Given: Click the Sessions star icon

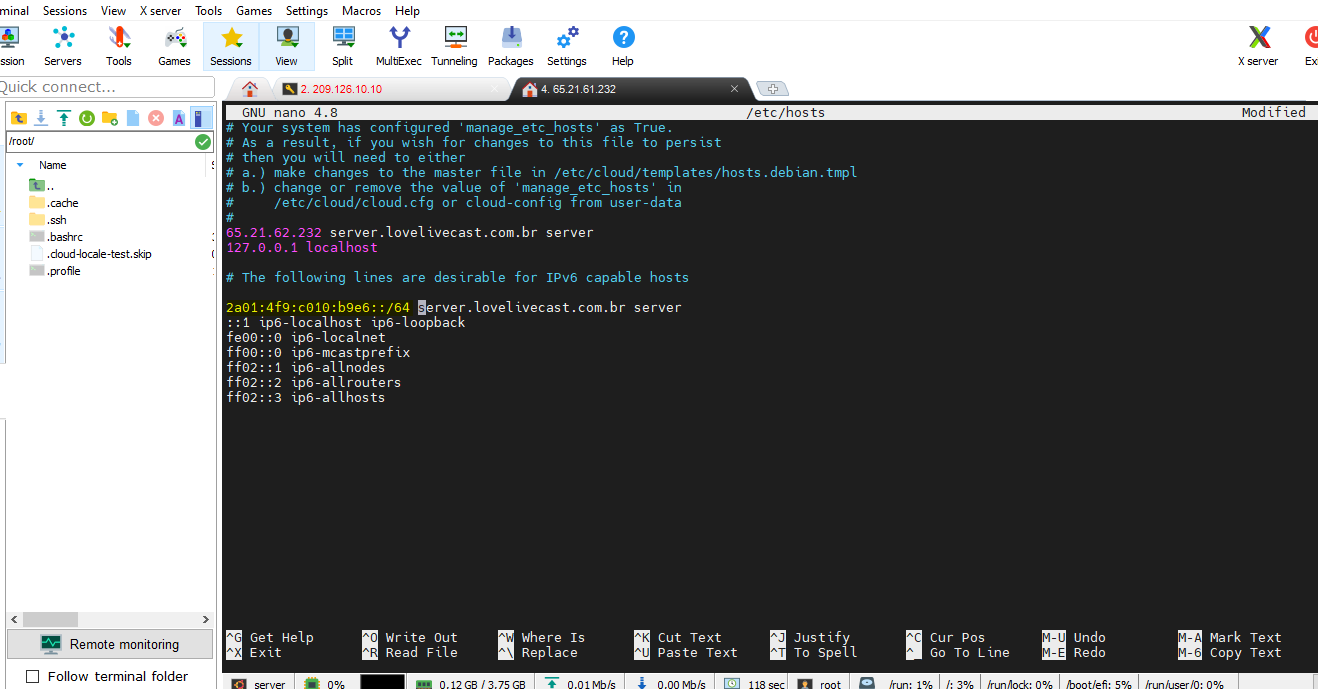Looking at the screenshot, I should click(x=231, y=46).
